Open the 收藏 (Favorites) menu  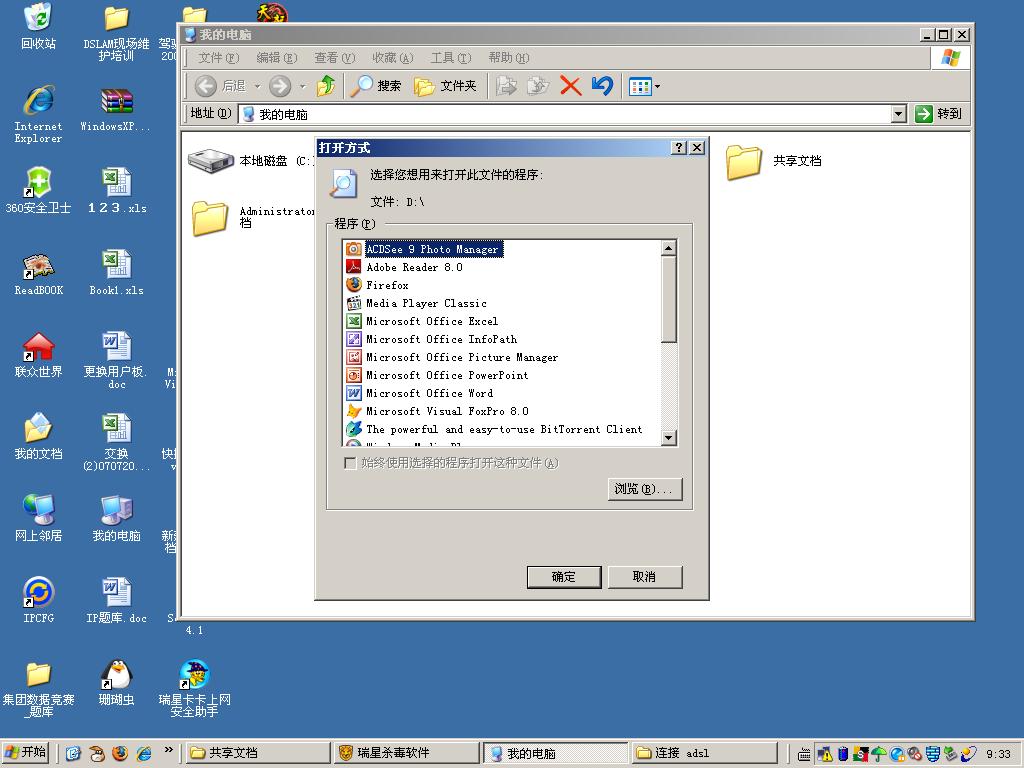tap(393, 57)
